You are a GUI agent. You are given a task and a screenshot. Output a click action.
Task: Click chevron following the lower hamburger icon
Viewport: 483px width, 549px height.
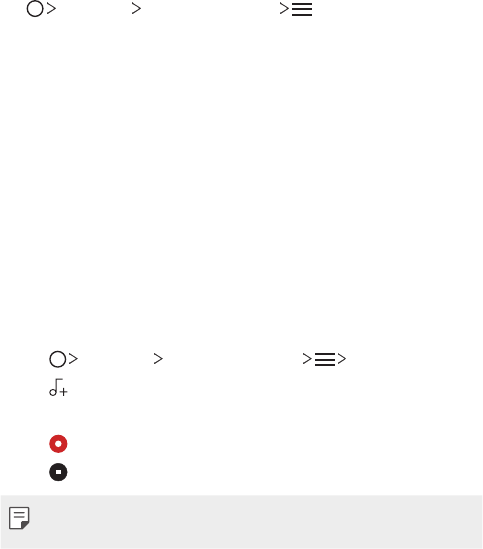tap(341, 359)
